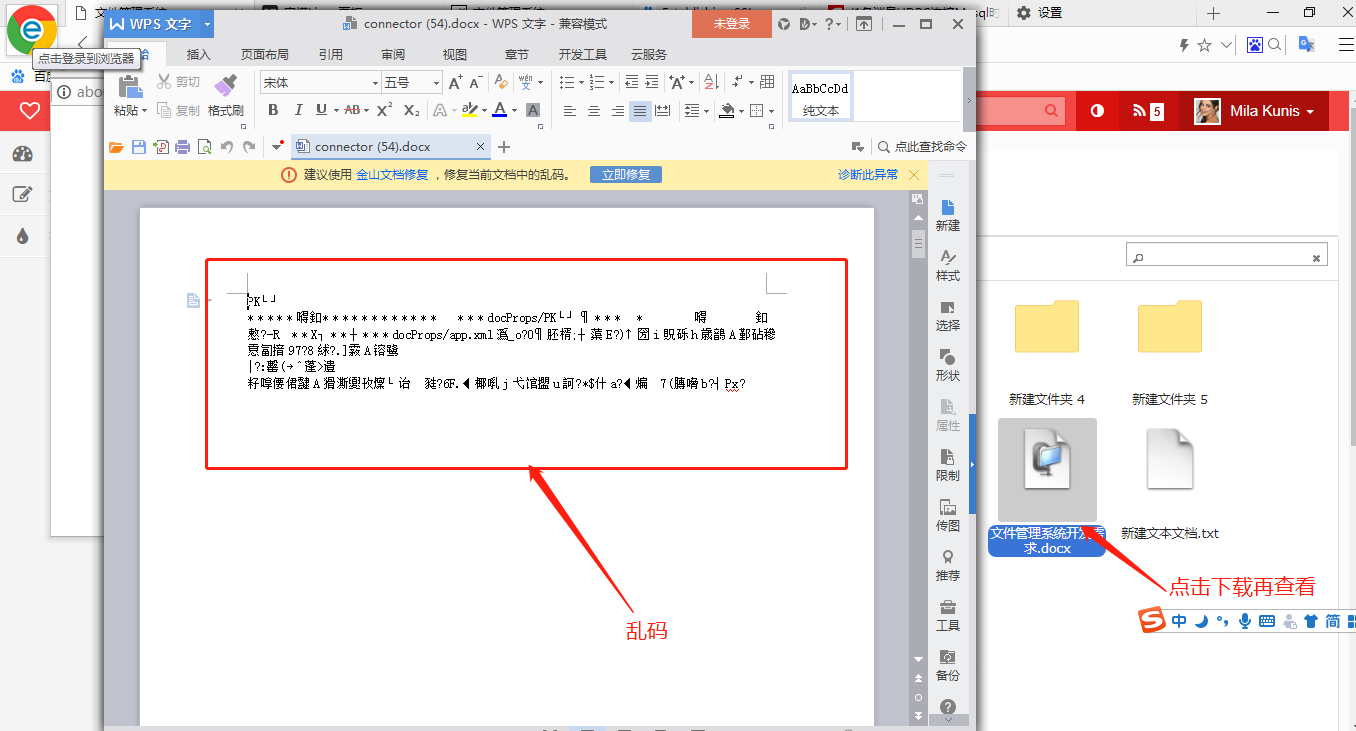Click the numbered list icon

coord(597,82)
